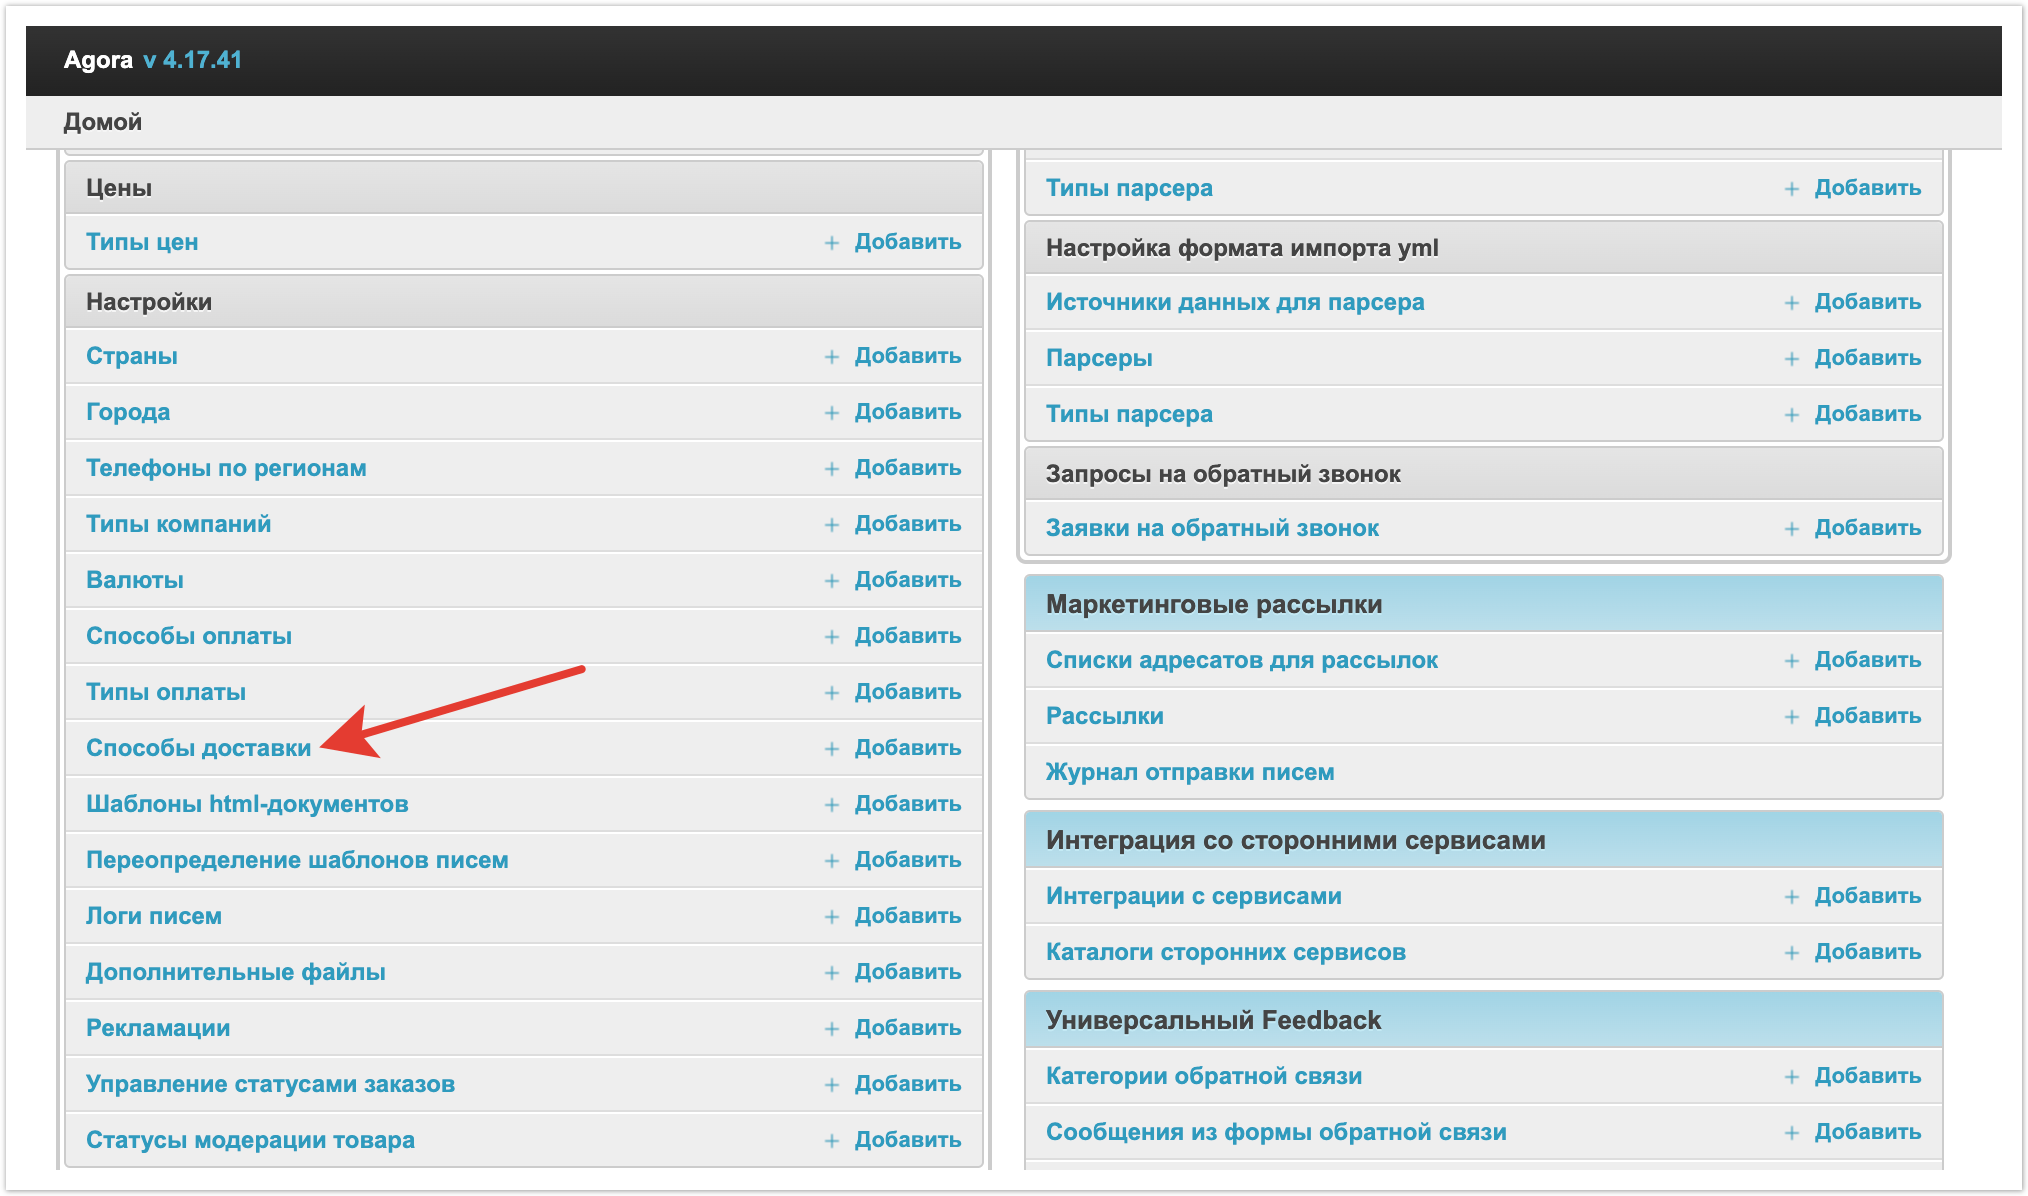
Task: Click plus icon next to Парсеры
Action: [x=1791, y=359]
